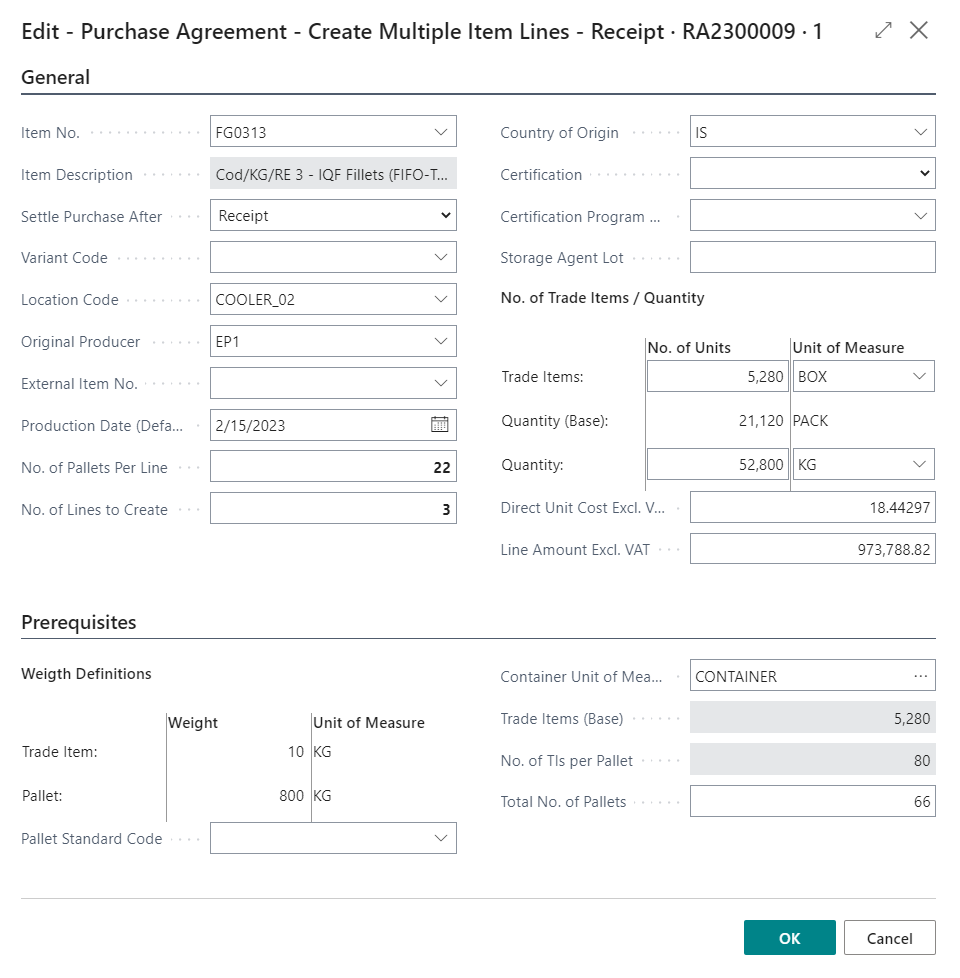The height and width of the screenshot is (978, 960).
Task: Close the Purchase Agreement dialog
Action: tap(919, 31)
